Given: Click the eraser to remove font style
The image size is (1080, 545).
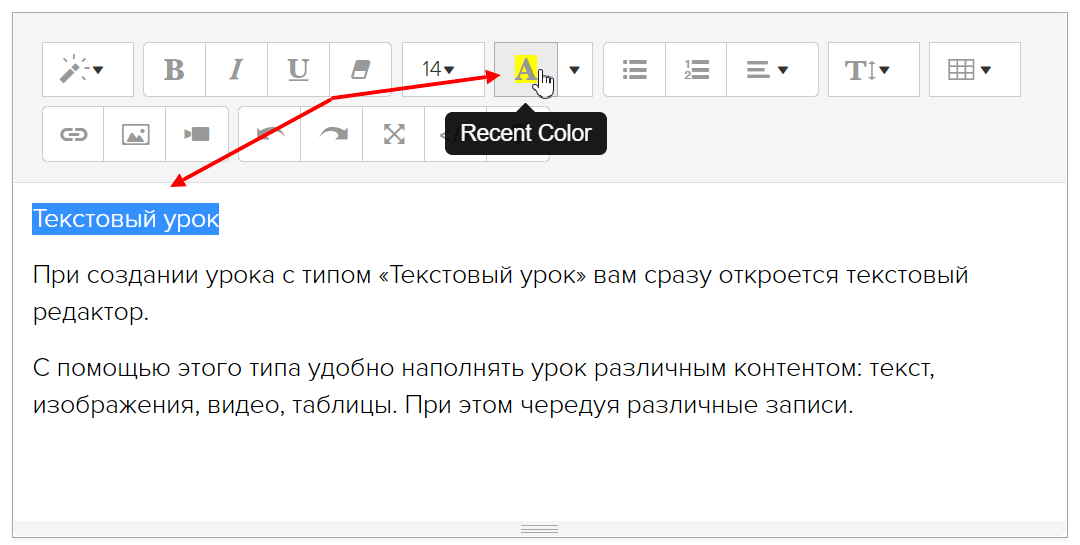Looking at the screenshot, I should [x=360, y=70].
